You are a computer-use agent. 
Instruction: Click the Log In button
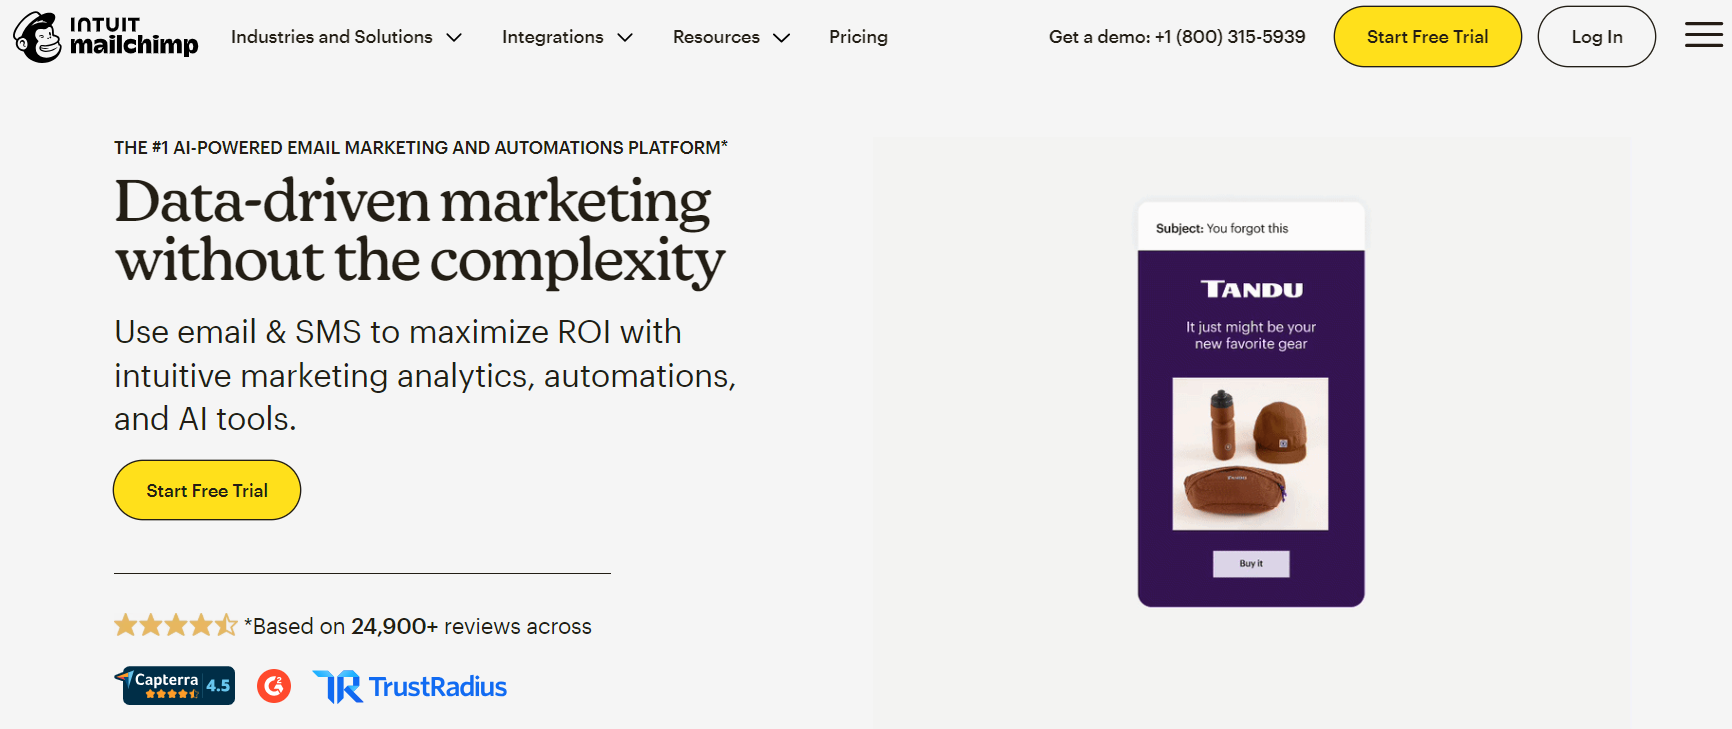1596,36
